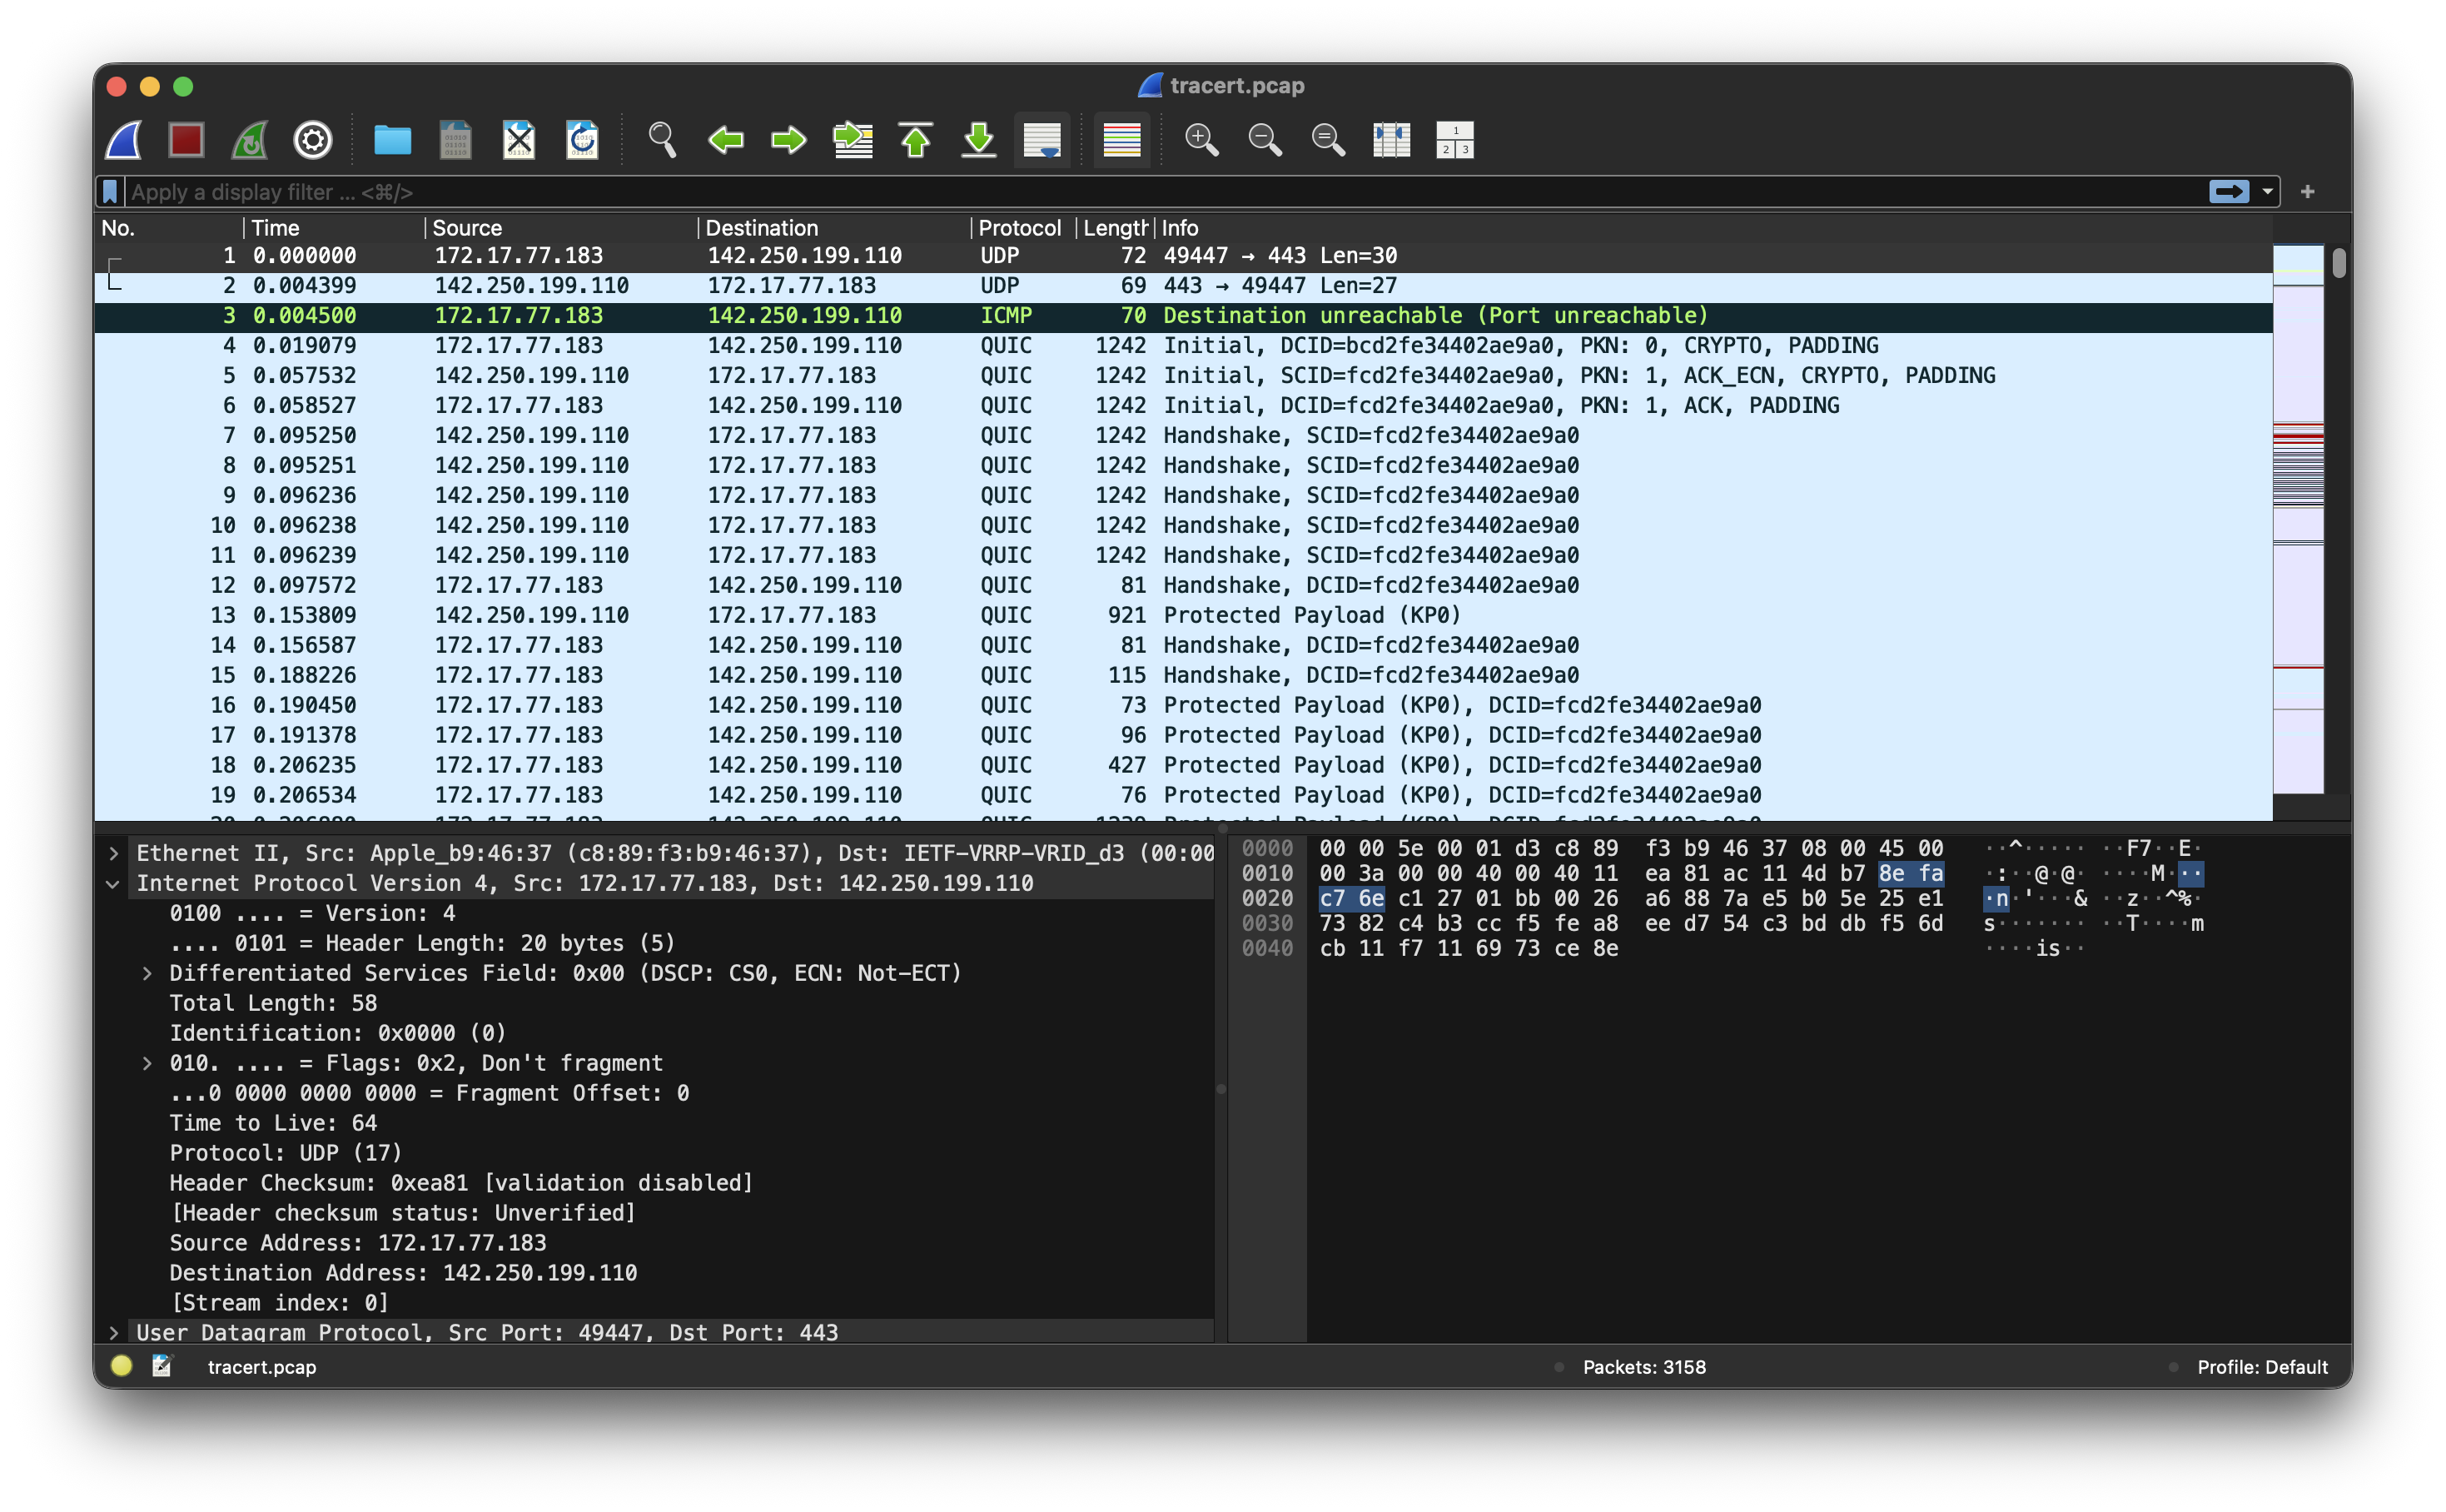This screenshot has height=1512, width=2446.
Task: Select the Source Address: 172.17.77.183 field
Action: tap(357, 1244)
